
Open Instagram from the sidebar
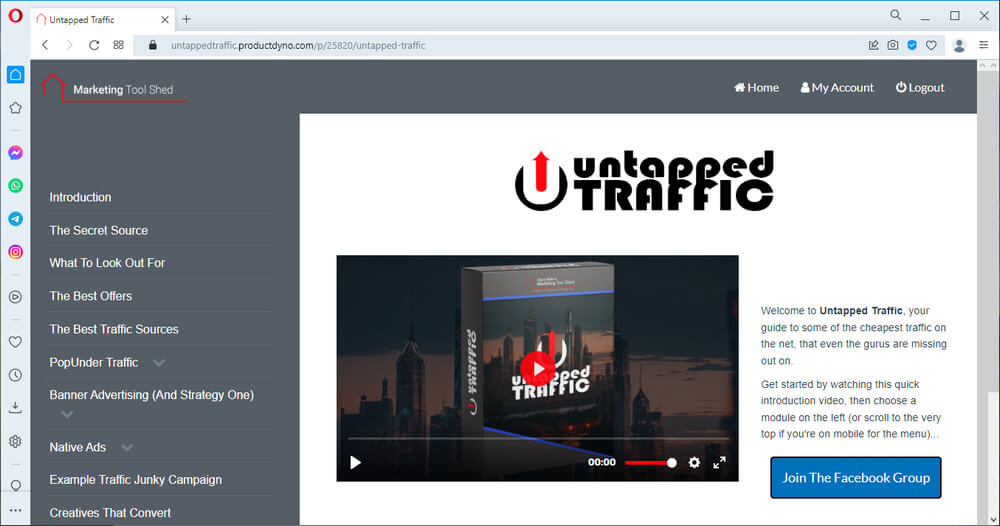(15, 252)
